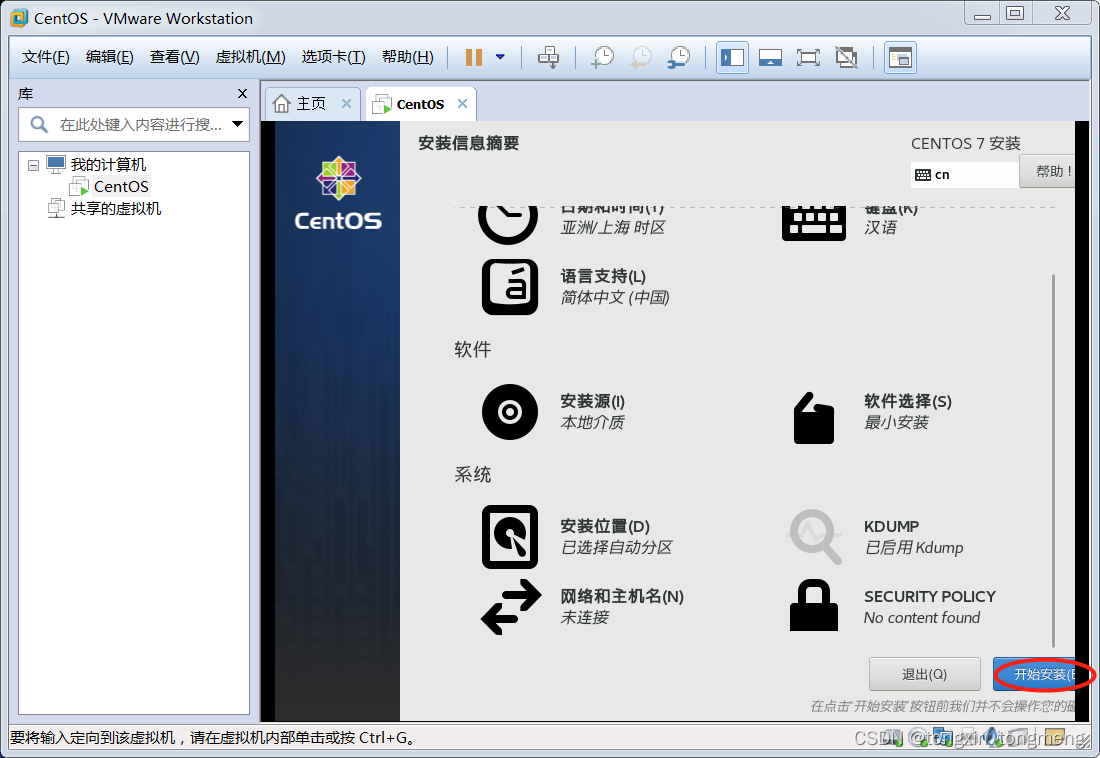
Task: Click the pause virtual machine icon
Action: pyautogui.click(x=474, y=58)
